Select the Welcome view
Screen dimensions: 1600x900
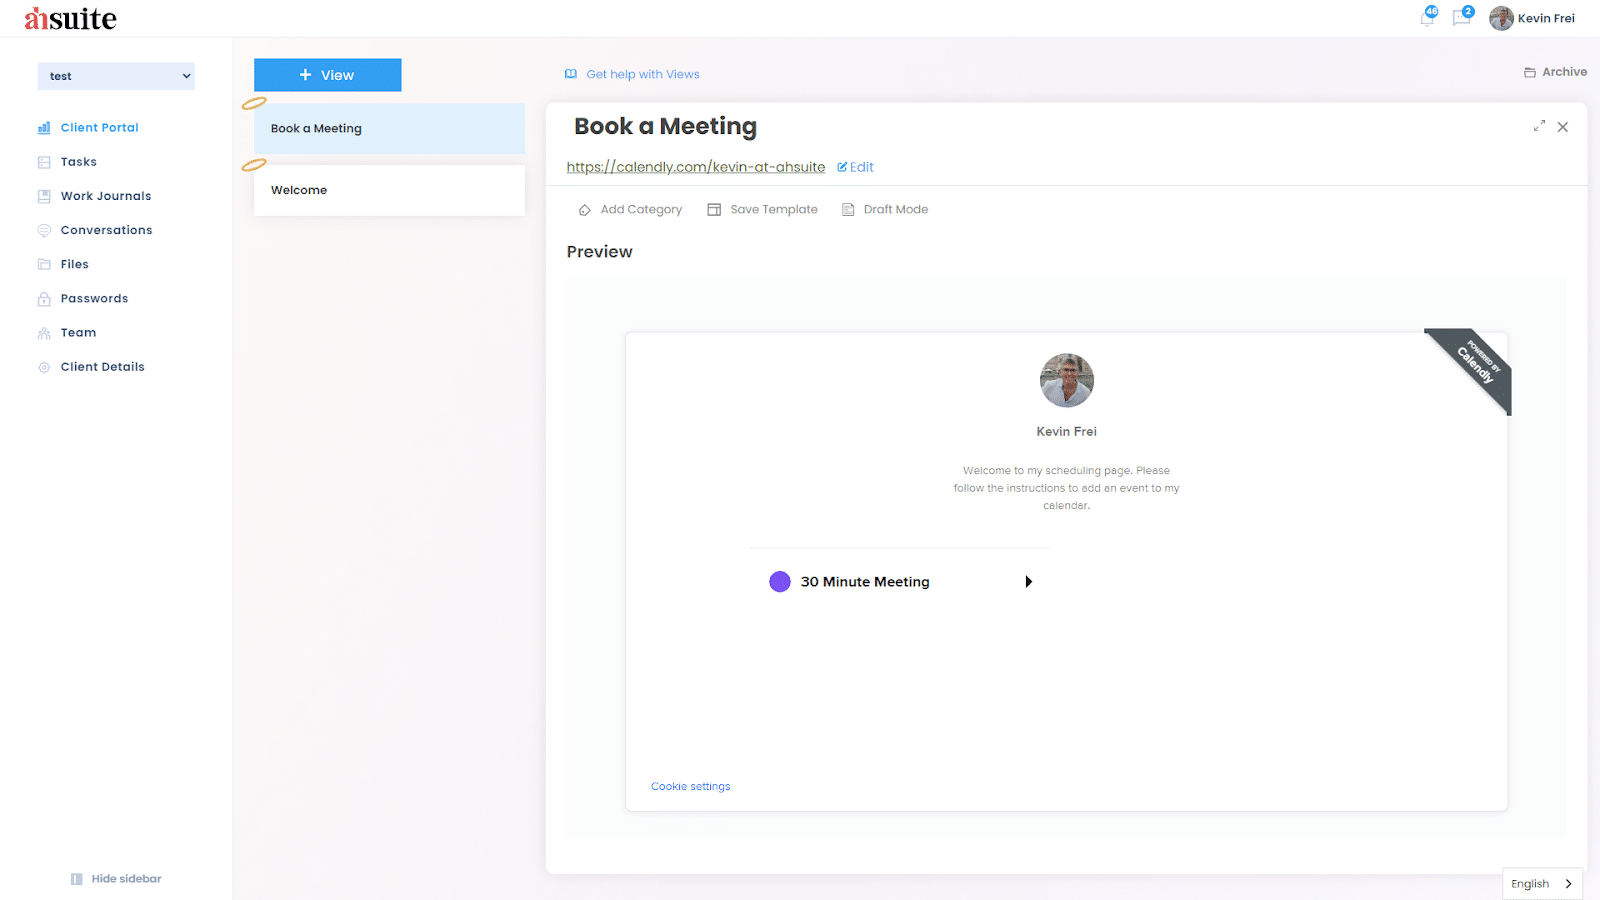pos(389,190)
